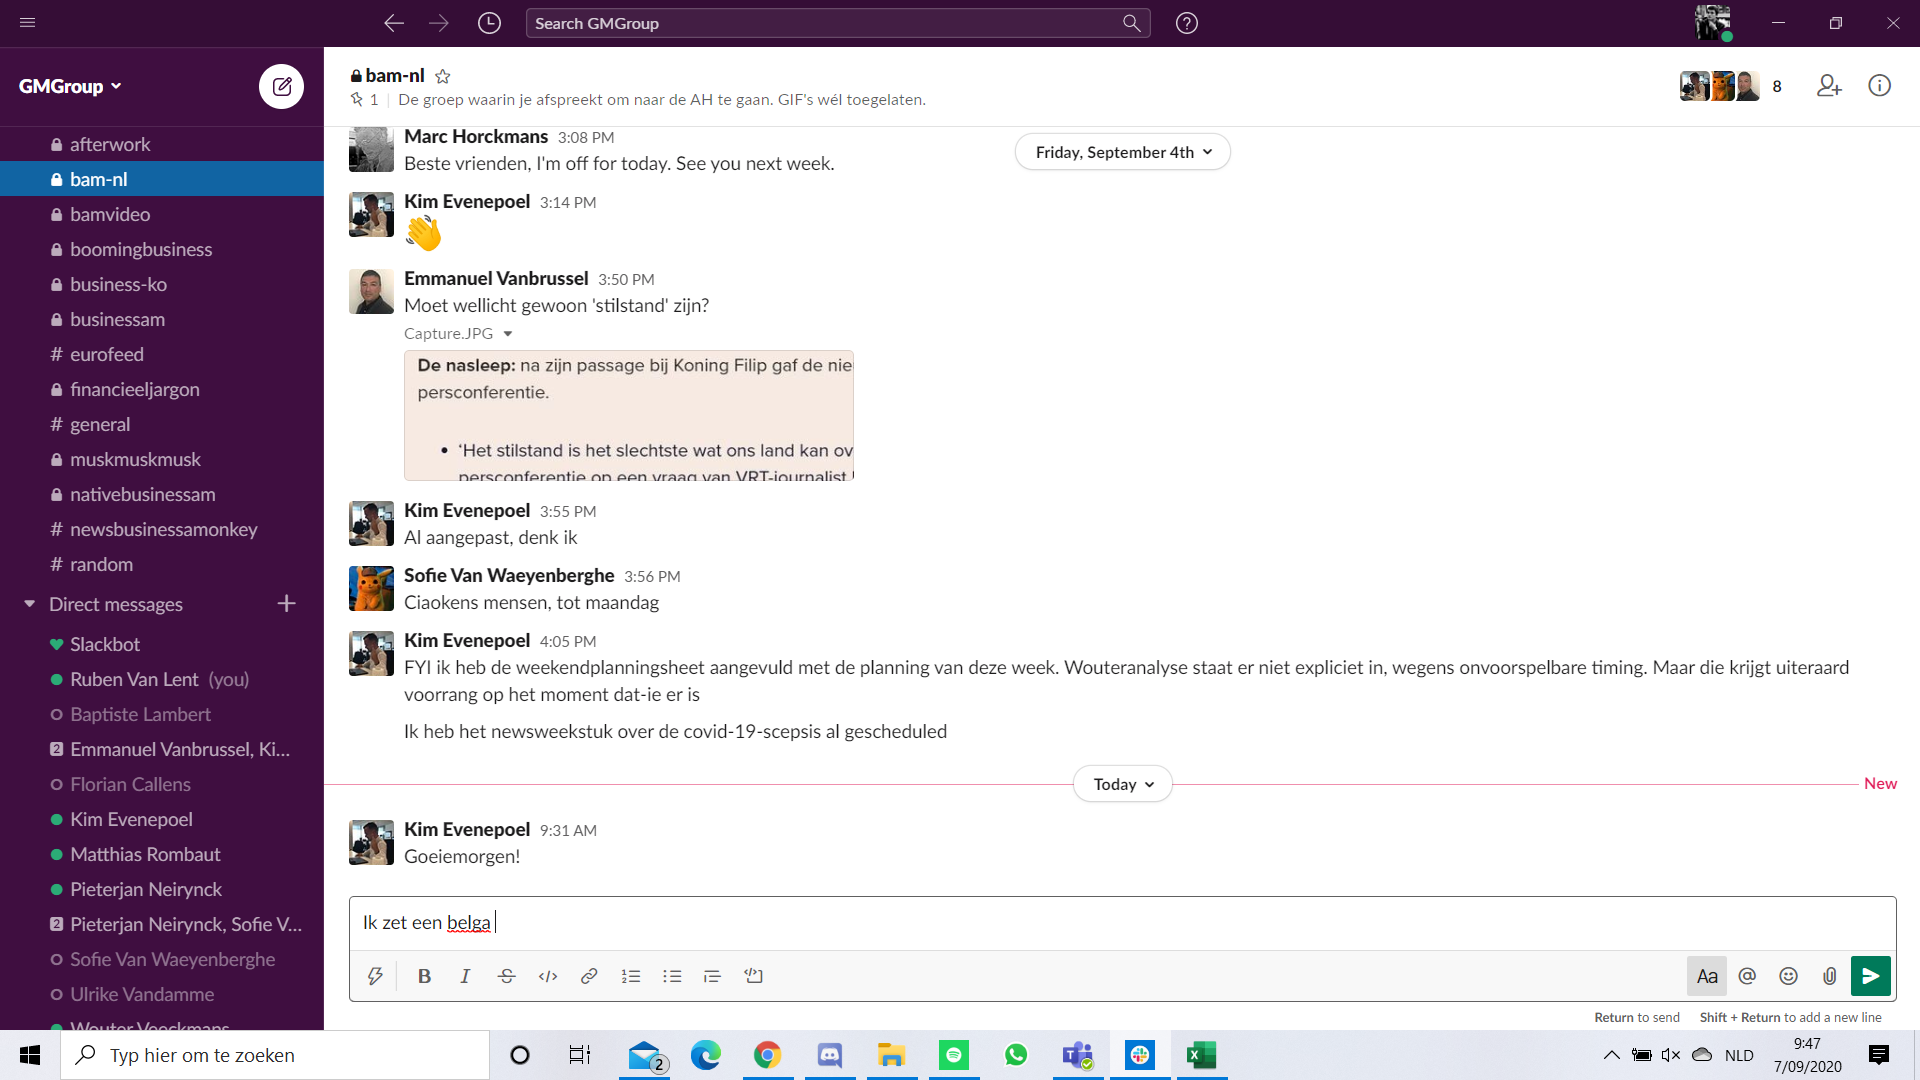Click the shortcuts lightning bolt icon

point(375,976)
